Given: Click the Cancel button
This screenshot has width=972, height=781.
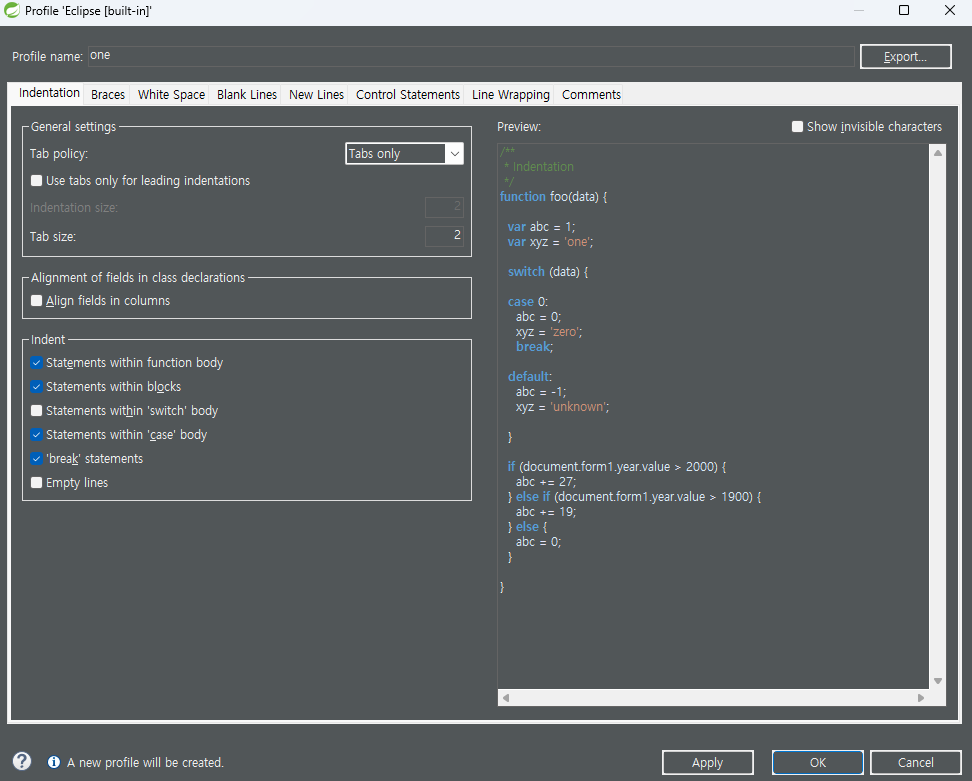Looking at the screenshot, I should (916, 762).
